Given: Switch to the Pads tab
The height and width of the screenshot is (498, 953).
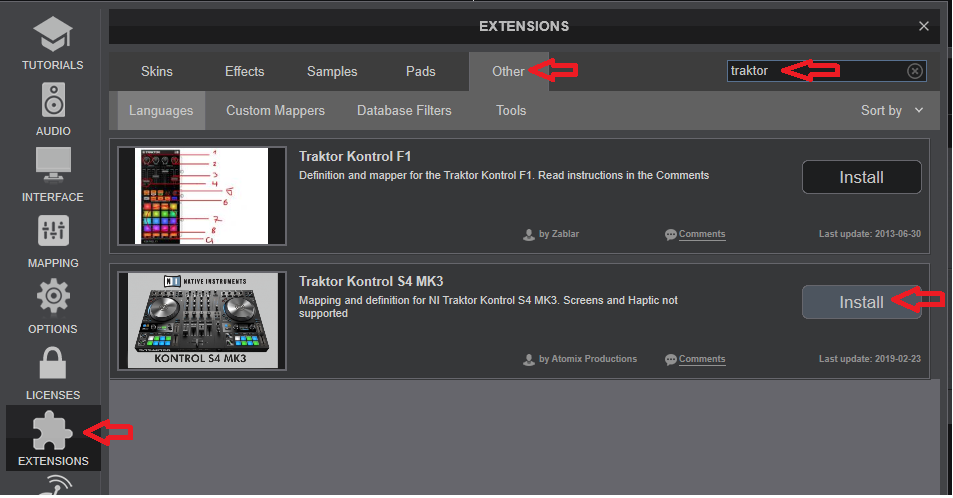Looking at the screenshot, I should 421,71.
